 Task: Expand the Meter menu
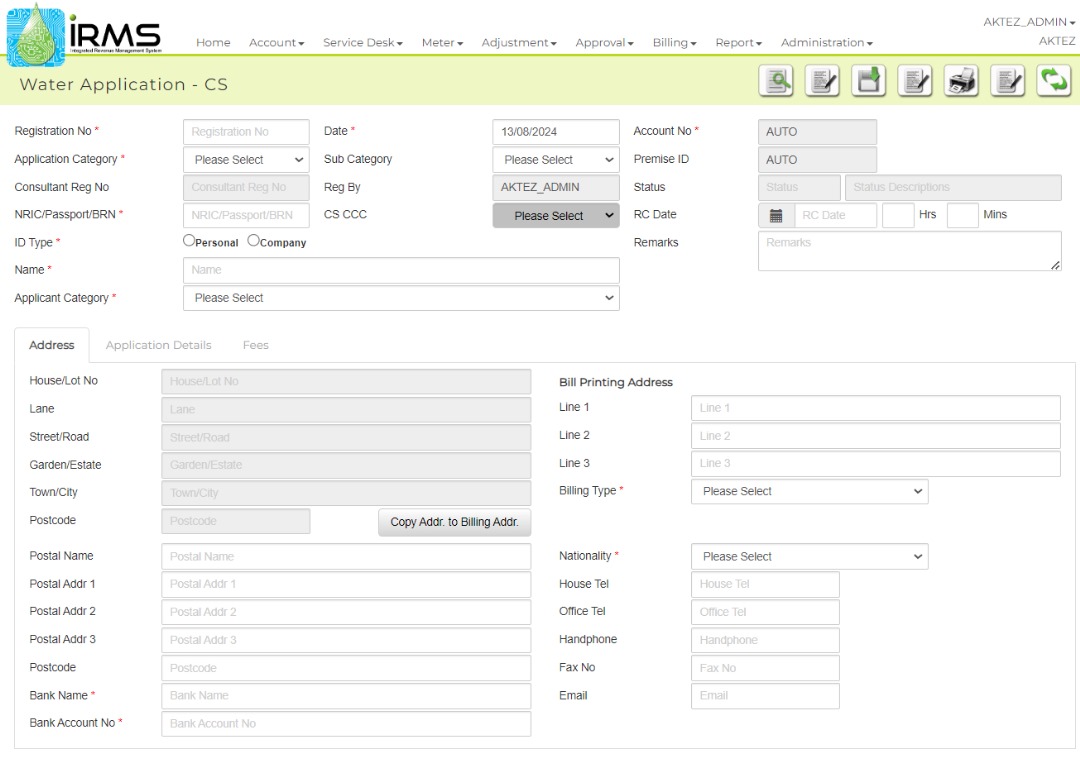(x=442, y=43)
